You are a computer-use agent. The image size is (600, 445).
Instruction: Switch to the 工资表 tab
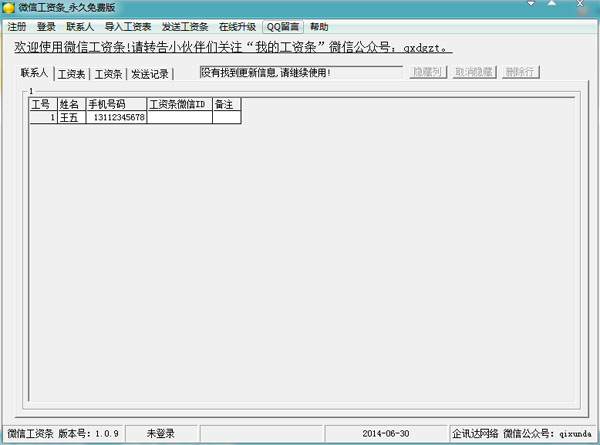[72, 74]
